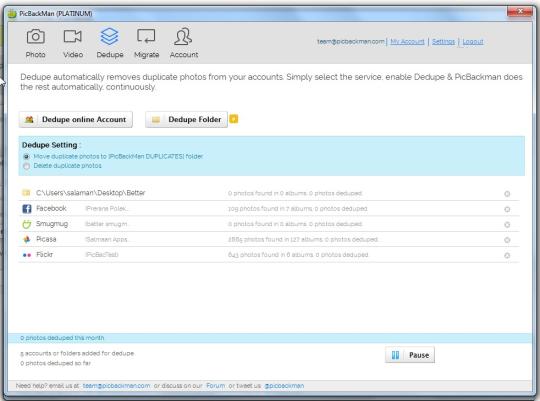Click the Flickr dots icon

[x=27, y=255]
